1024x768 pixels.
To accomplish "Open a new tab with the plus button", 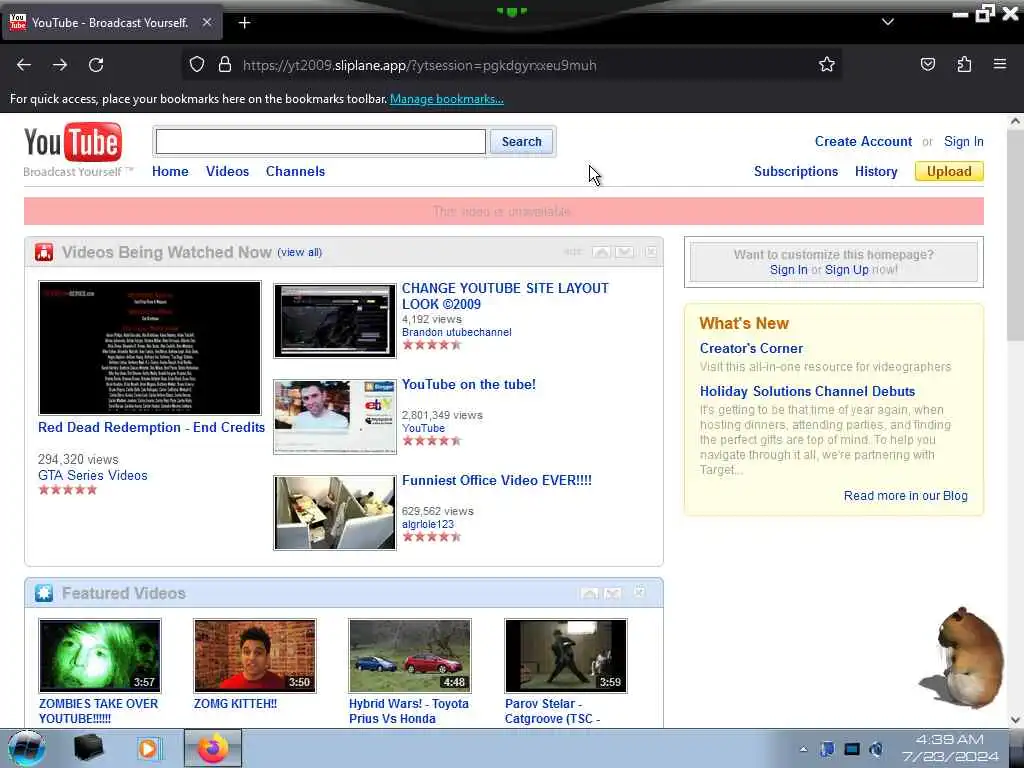I will pyautogui.click(x=244, y=23).
